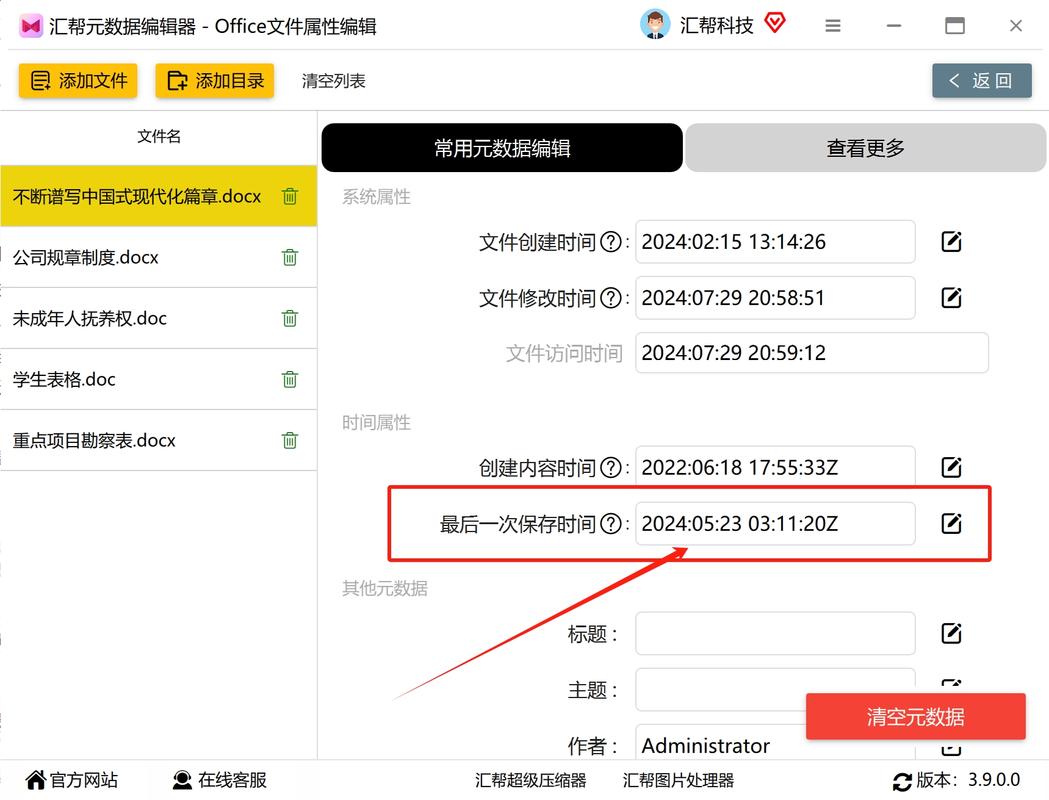Edit 创建内容时间 using its pencil icon
The height and width of the screenshot is (800, 1049).
click(951, 467)
